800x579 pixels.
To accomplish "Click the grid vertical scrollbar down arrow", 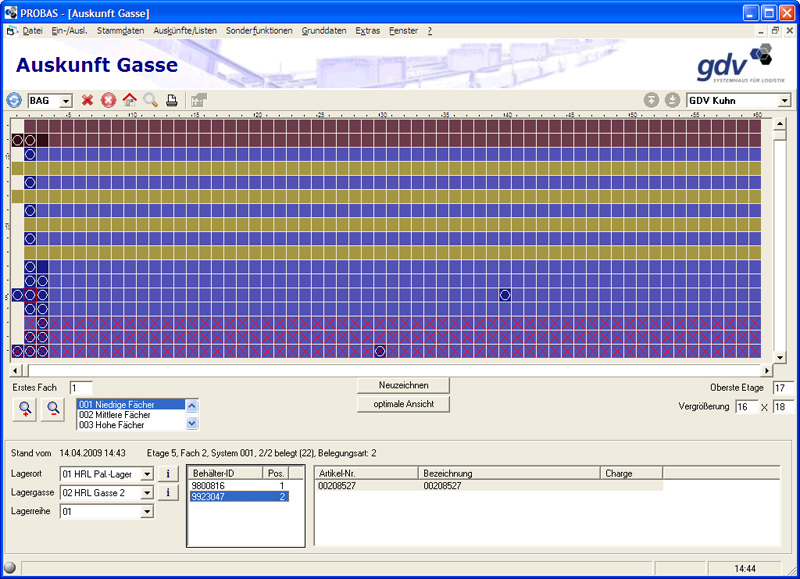I will 779,357.
